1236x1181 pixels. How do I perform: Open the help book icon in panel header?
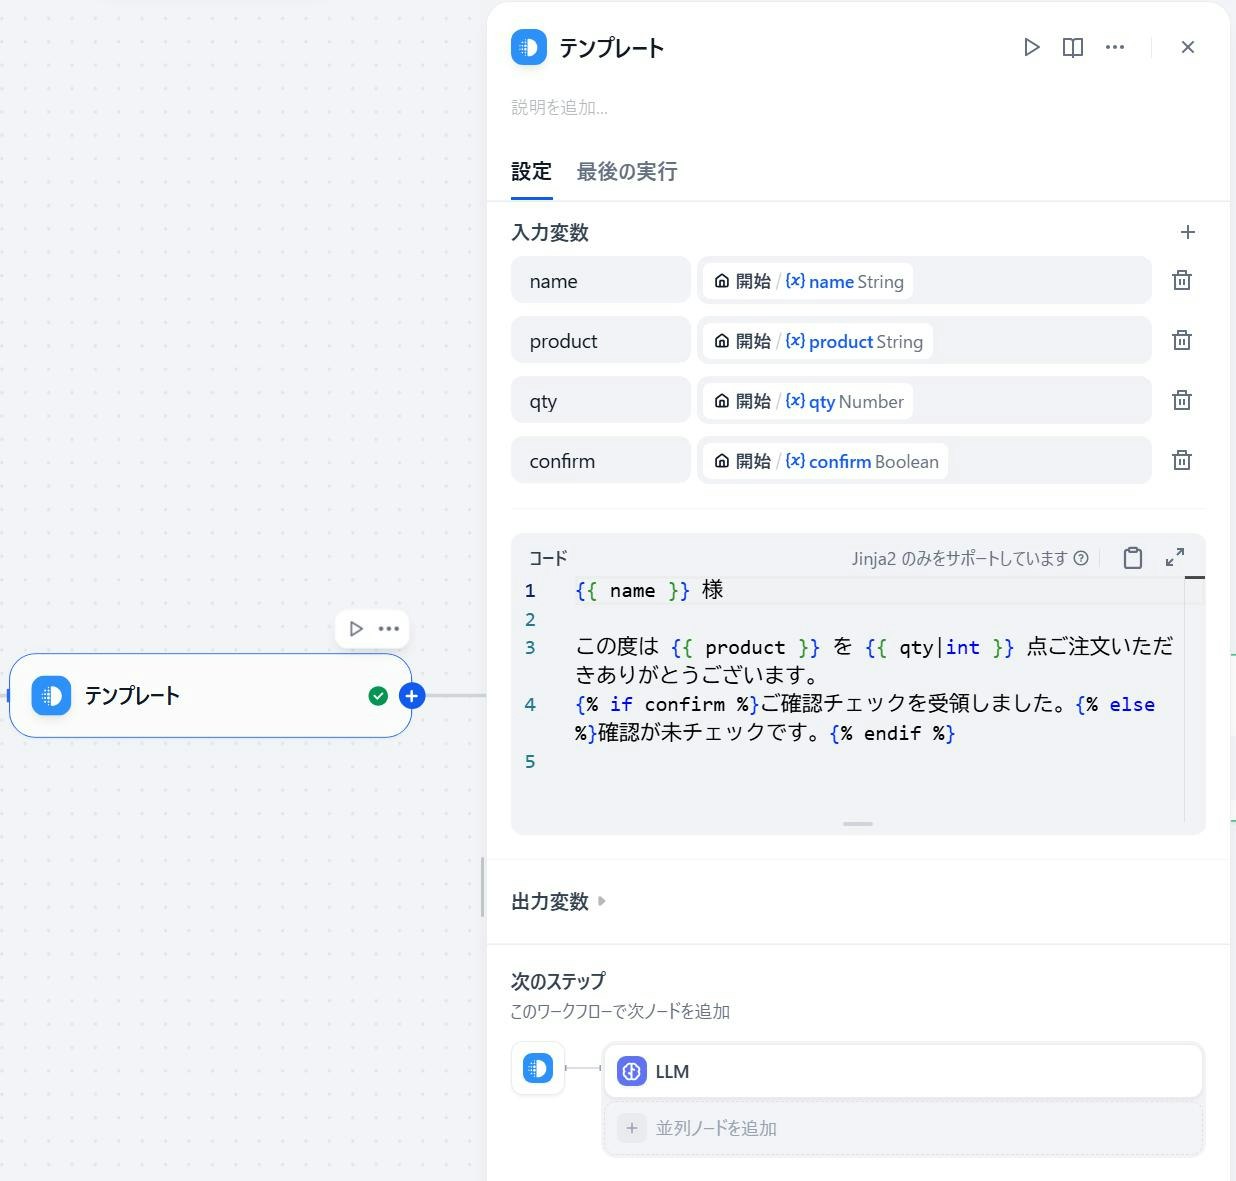tap(1073, 47)
